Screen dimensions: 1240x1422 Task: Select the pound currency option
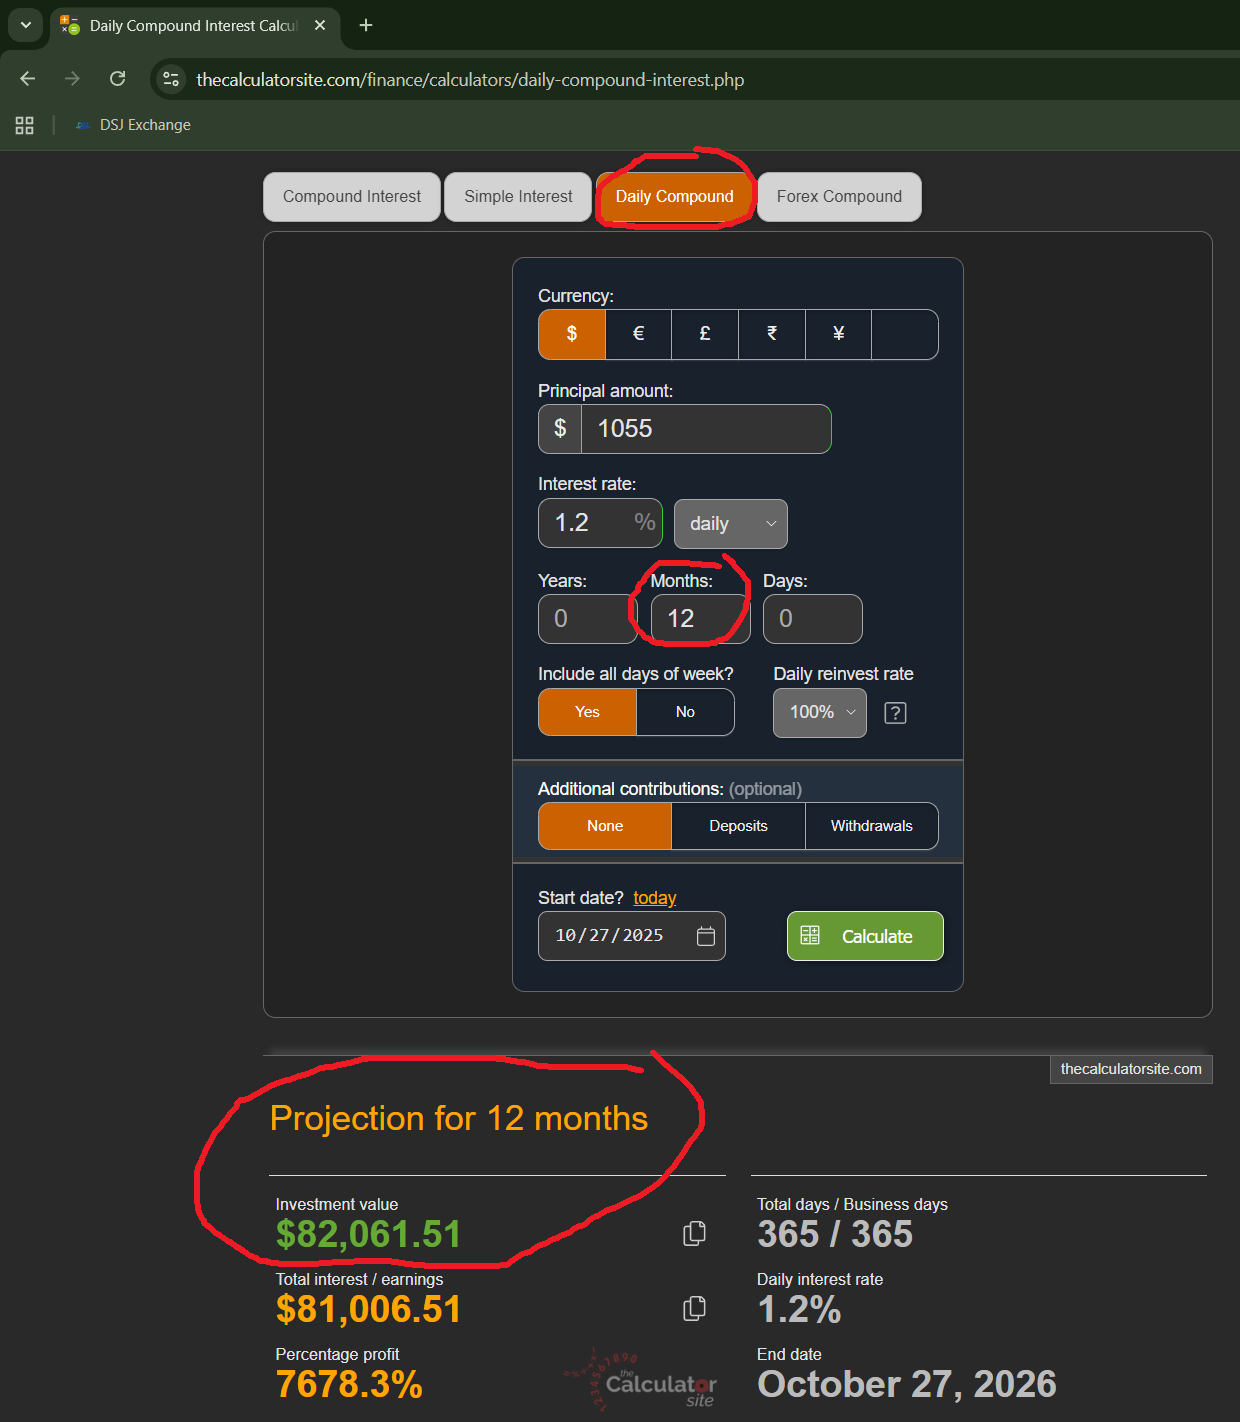click(x=705, y=334)
